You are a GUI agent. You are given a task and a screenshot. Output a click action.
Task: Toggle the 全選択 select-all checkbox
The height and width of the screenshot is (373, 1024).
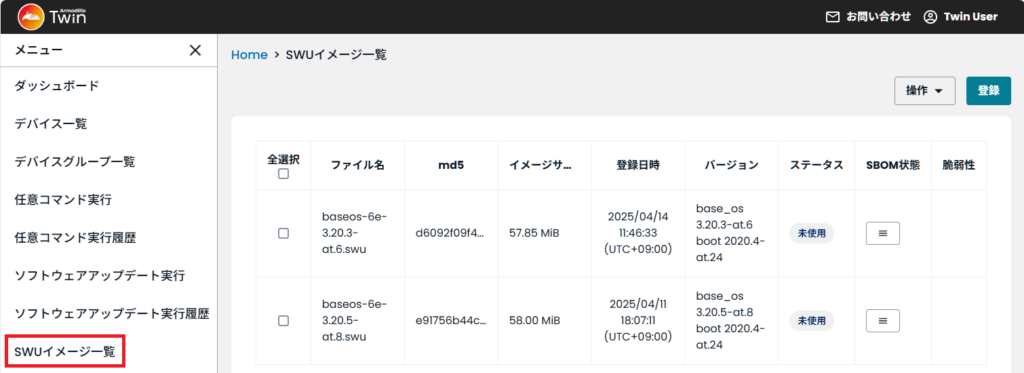pyautogui.click(x=283, y=174)
